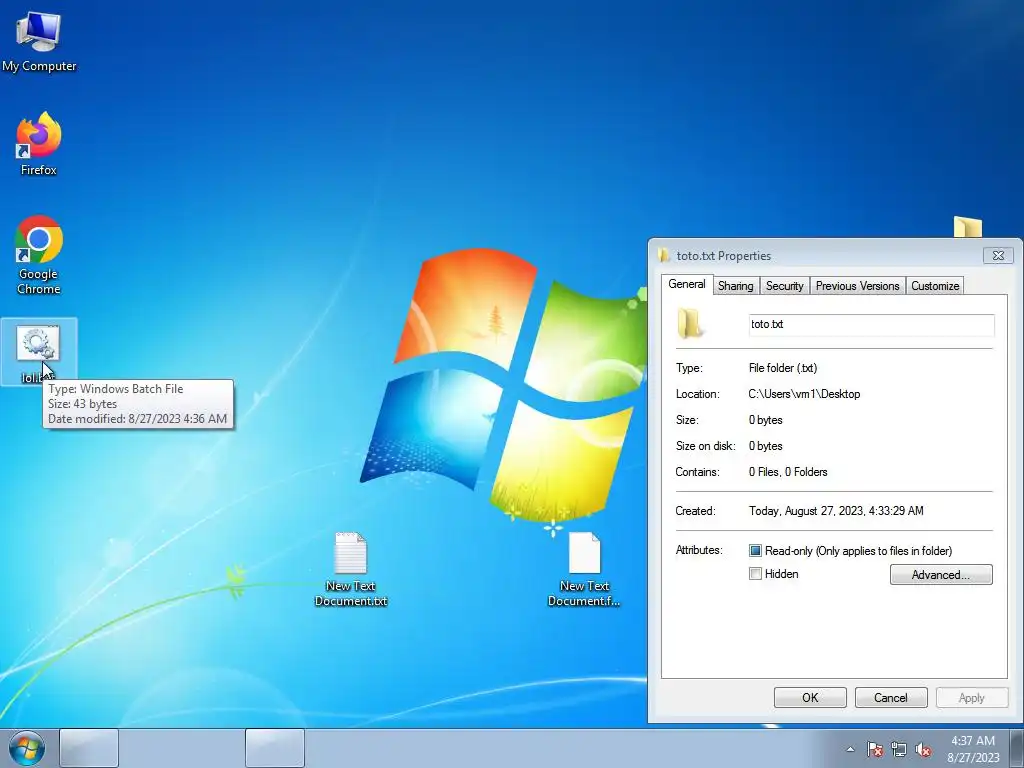Click the toto.txt folder name field
Screen dimensions: 1024x768
tap(871, 325)
